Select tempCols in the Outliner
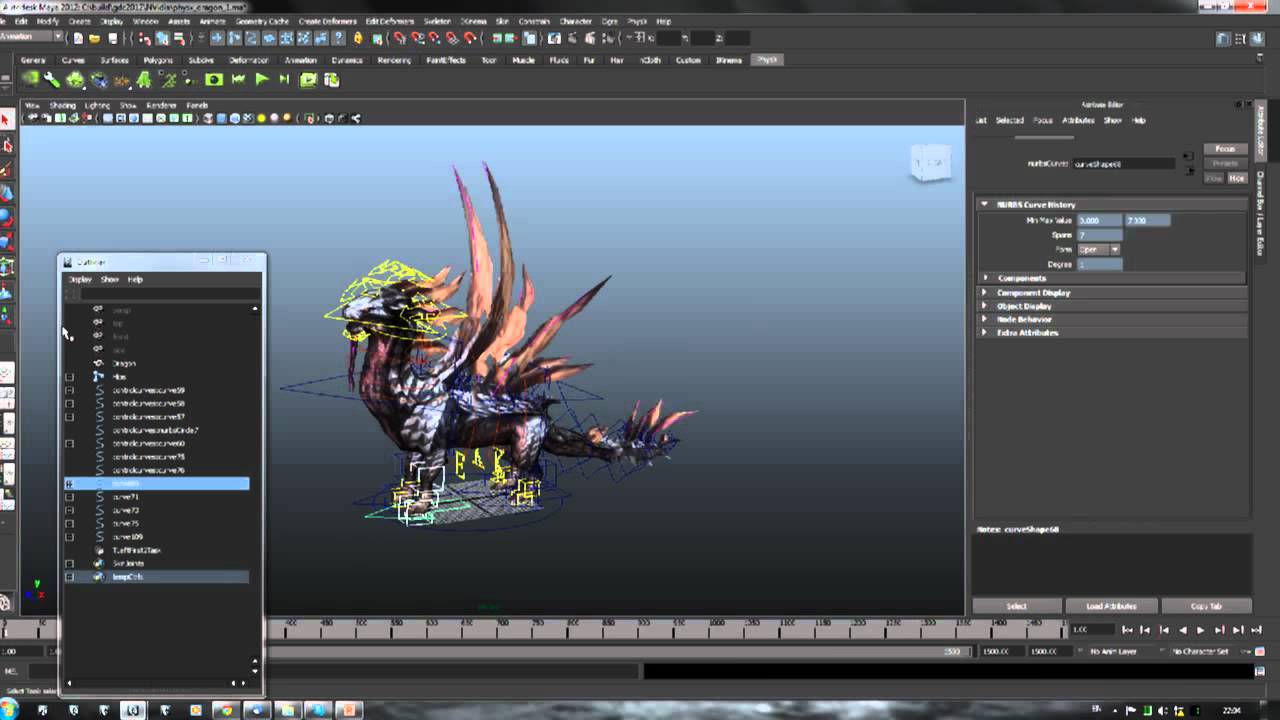1280x720 pixels. click(x=128, y=577)
